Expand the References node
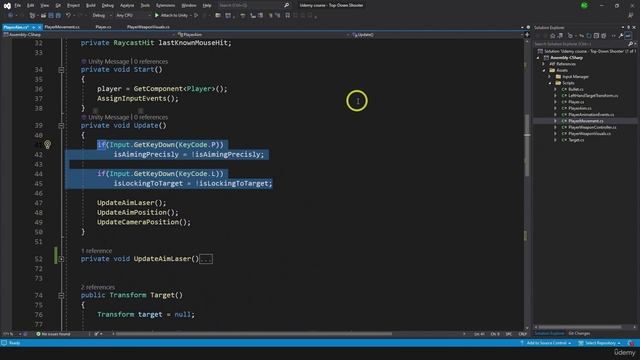This screenshot has height=360, width=640. [543, 64]
